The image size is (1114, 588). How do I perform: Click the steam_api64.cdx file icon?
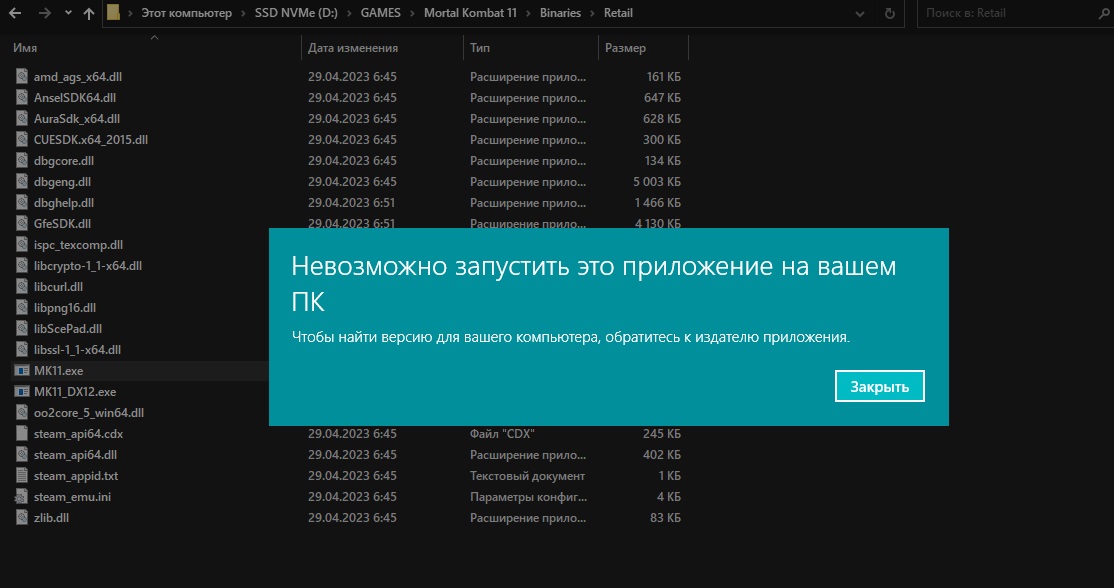(x=22, y=434)
